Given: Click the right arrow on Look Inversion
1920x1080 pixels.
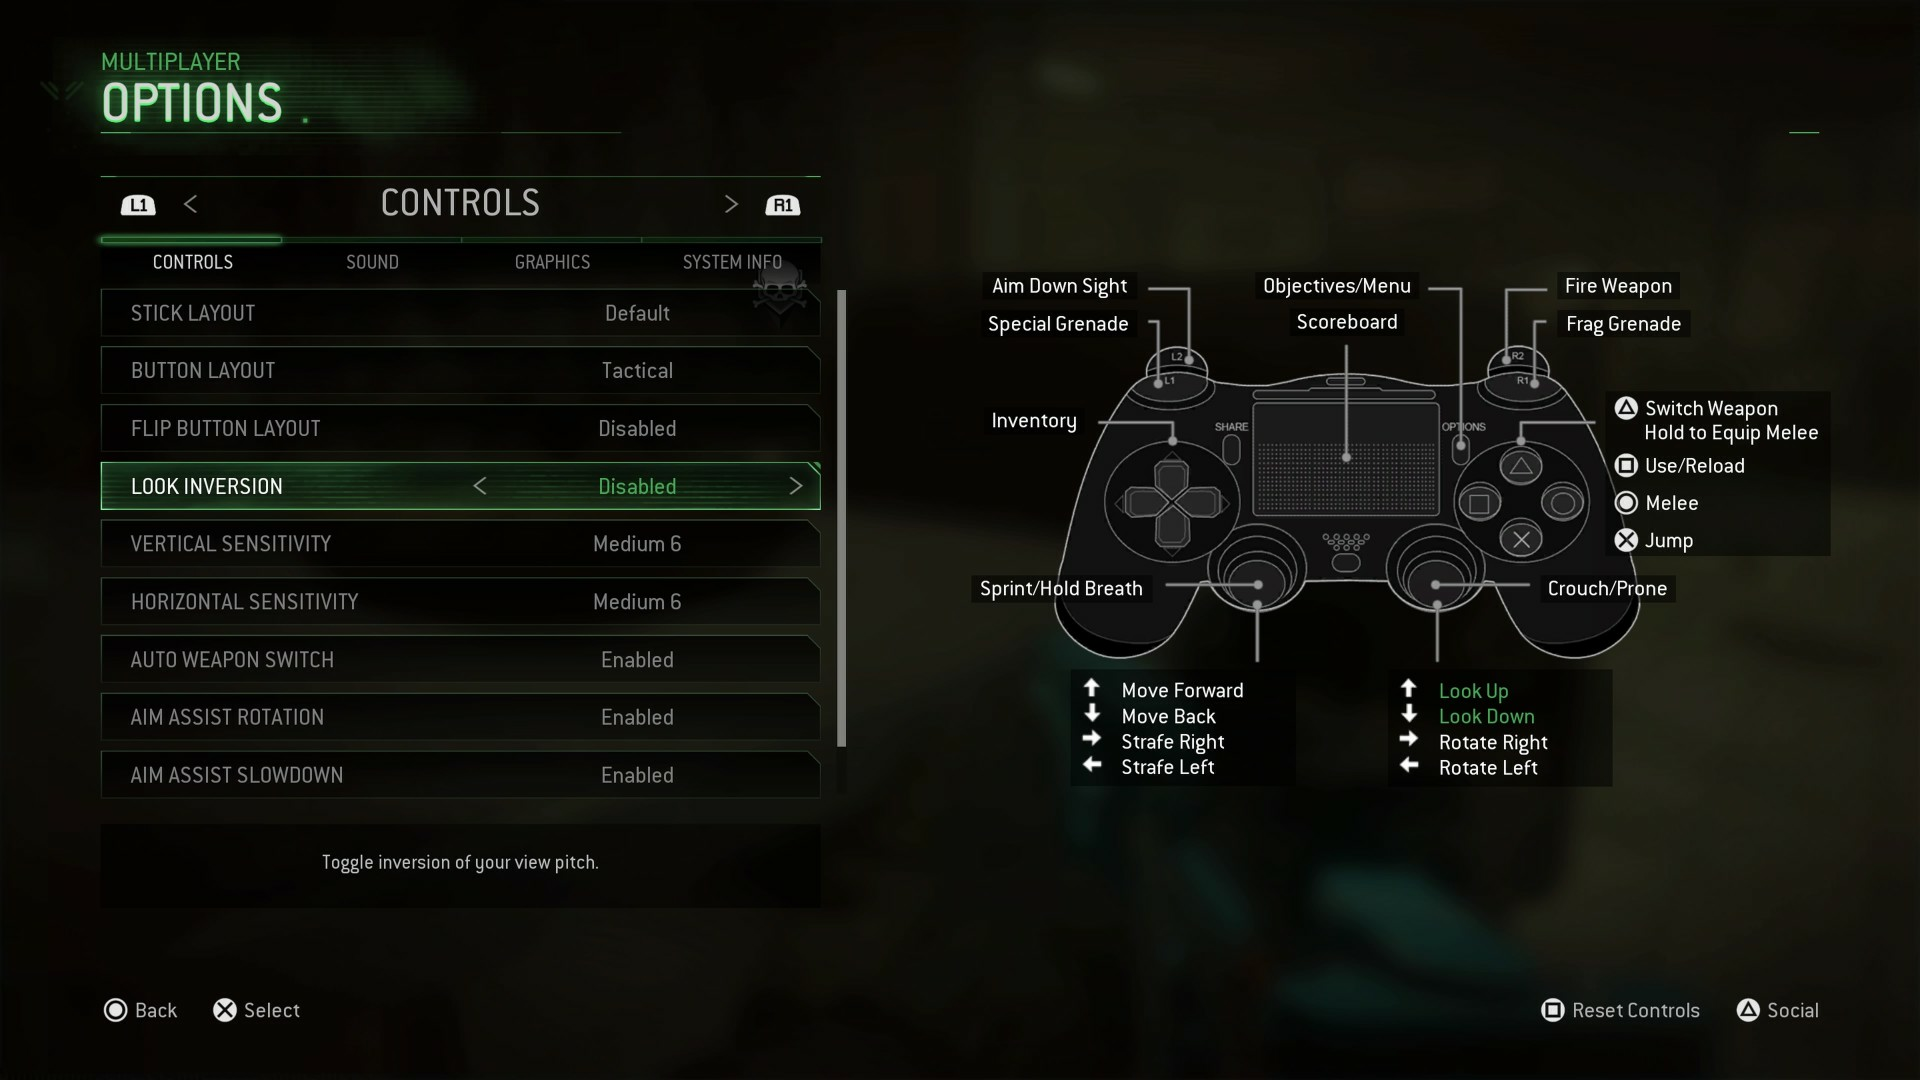Looking at the screenshot, I should [796, 485].
